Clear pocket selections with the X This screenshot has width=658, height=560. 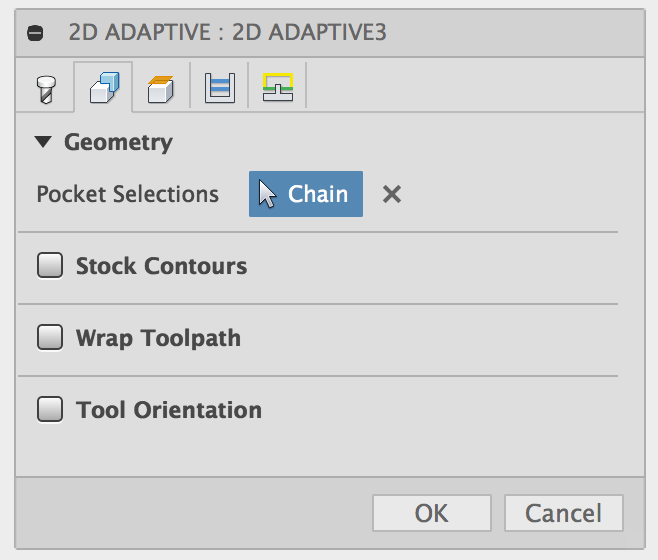392,194
